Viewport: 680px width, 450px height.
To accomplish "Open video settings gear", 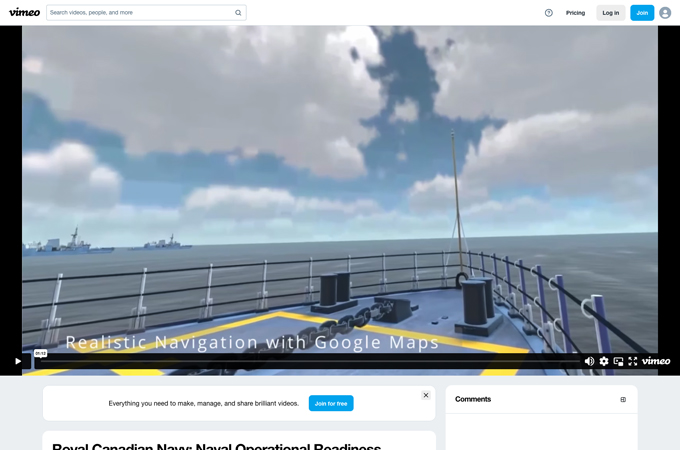I will pyautogui.click(x=604, y=361).
